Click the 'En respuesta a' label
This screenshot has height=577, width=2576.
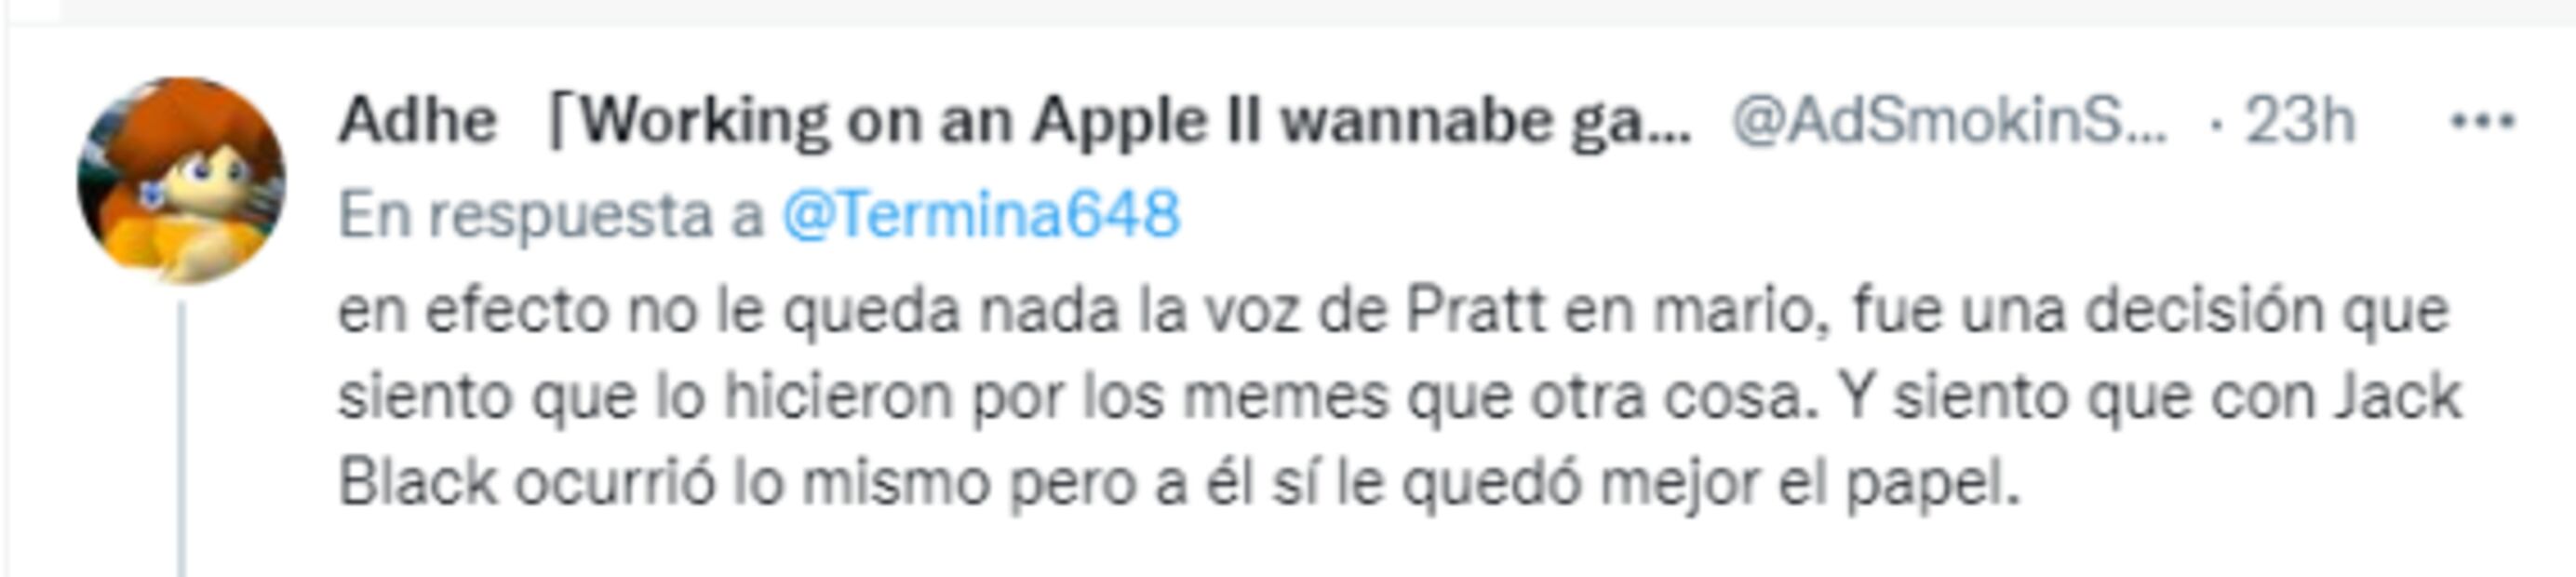(551, 216)
